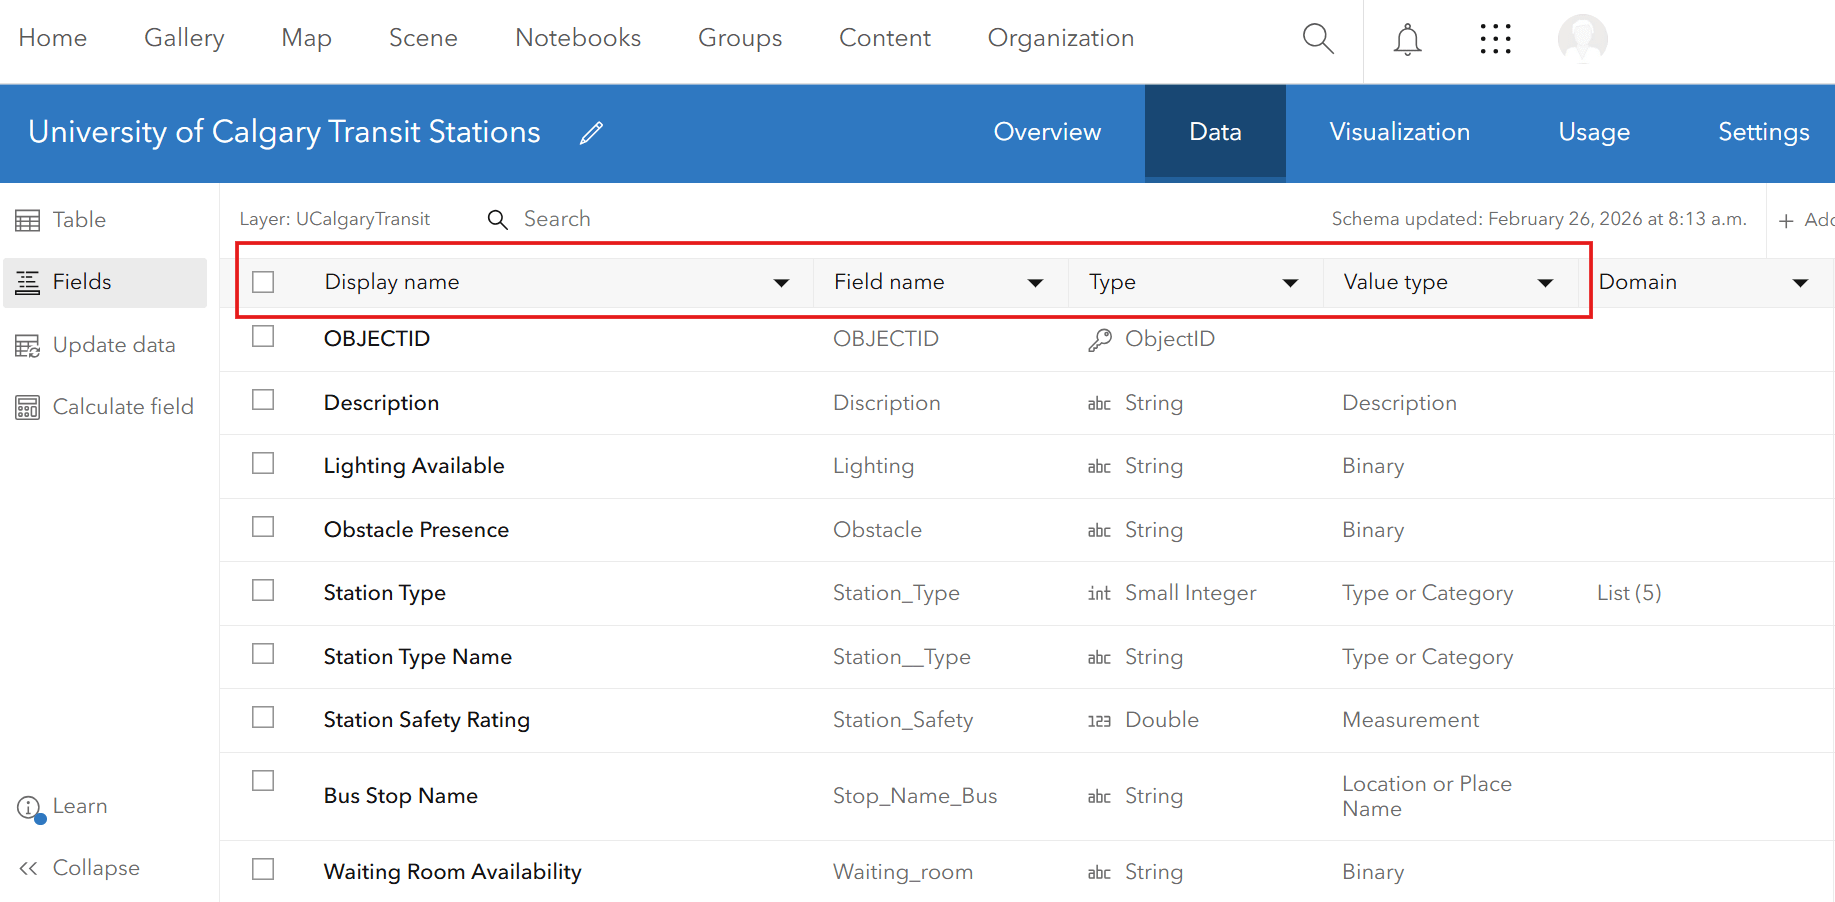Image resolution: width=1835 pixels, height=902 pixels.
Task: Toggle the select-all fields checkbox
Action: click(263, 282)
